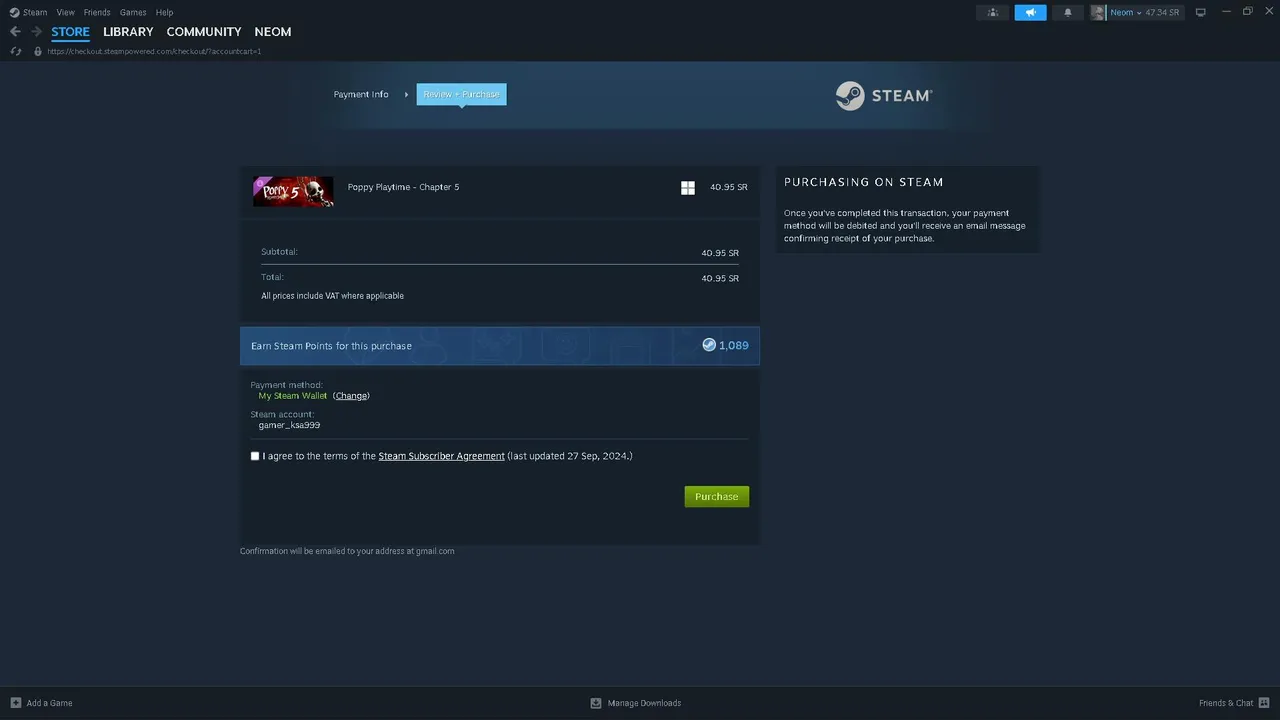Click the Subtotal label

coord(279,252)
